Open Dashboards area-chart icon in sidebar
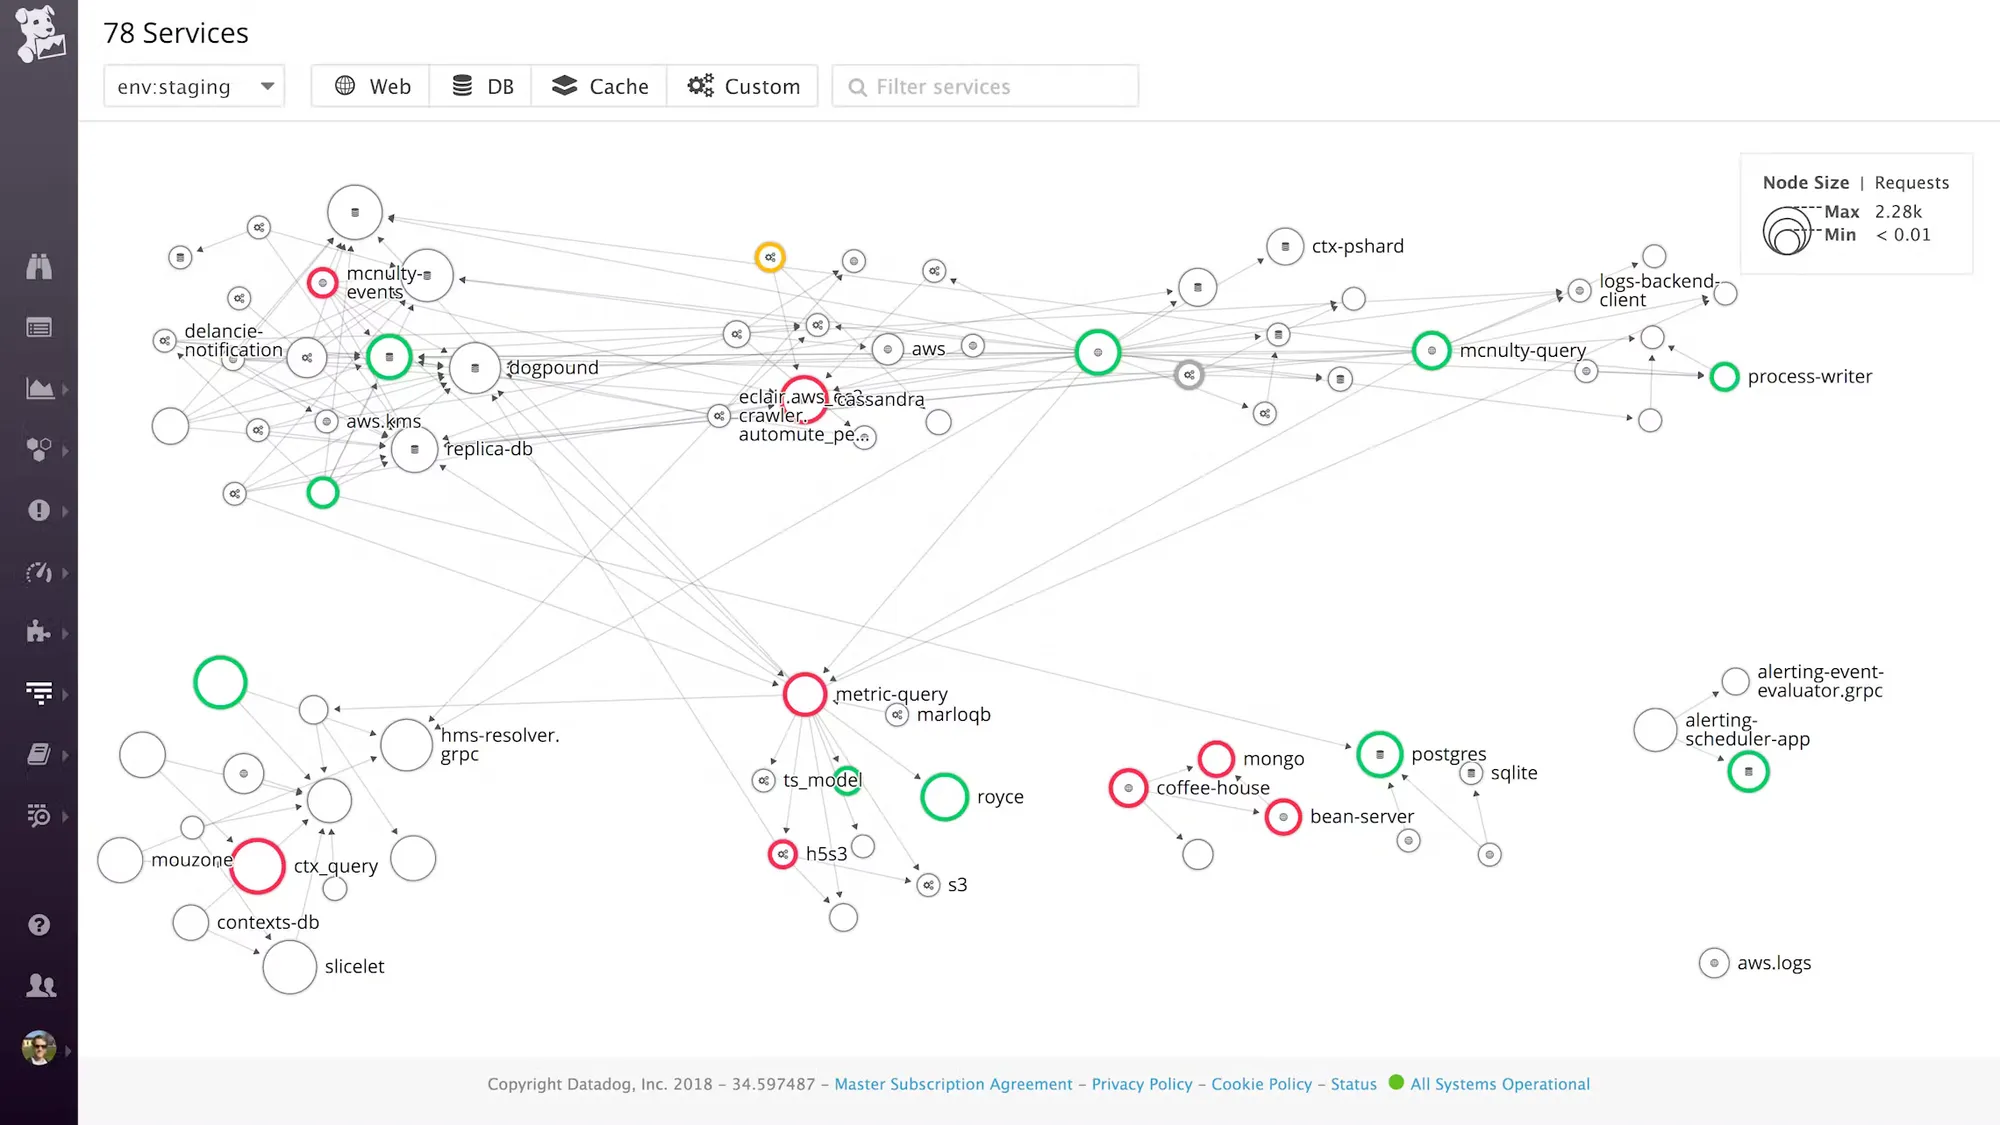The height and width of the screenshot is (1125, 2000). click(x=39, y=389)
